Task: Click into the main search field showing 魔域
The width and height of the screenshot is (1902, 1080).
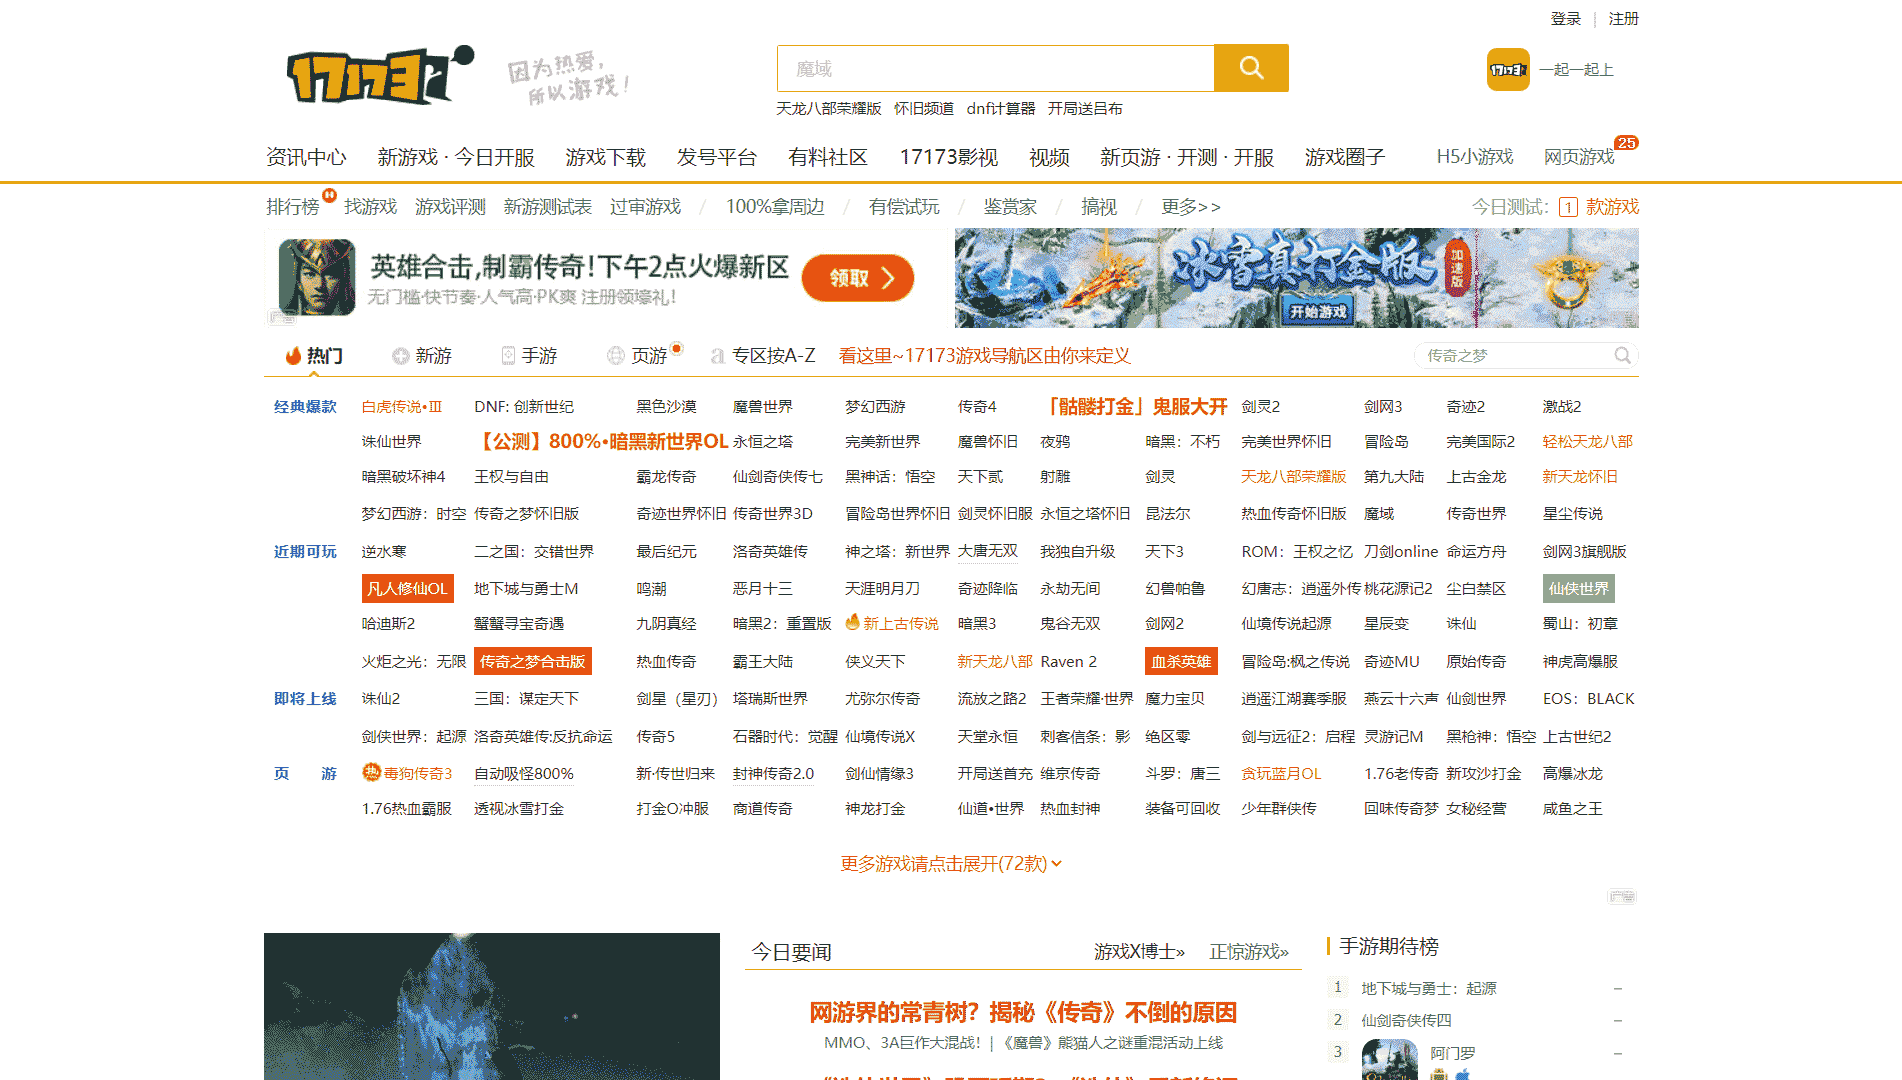Action: tap(996, 68)
